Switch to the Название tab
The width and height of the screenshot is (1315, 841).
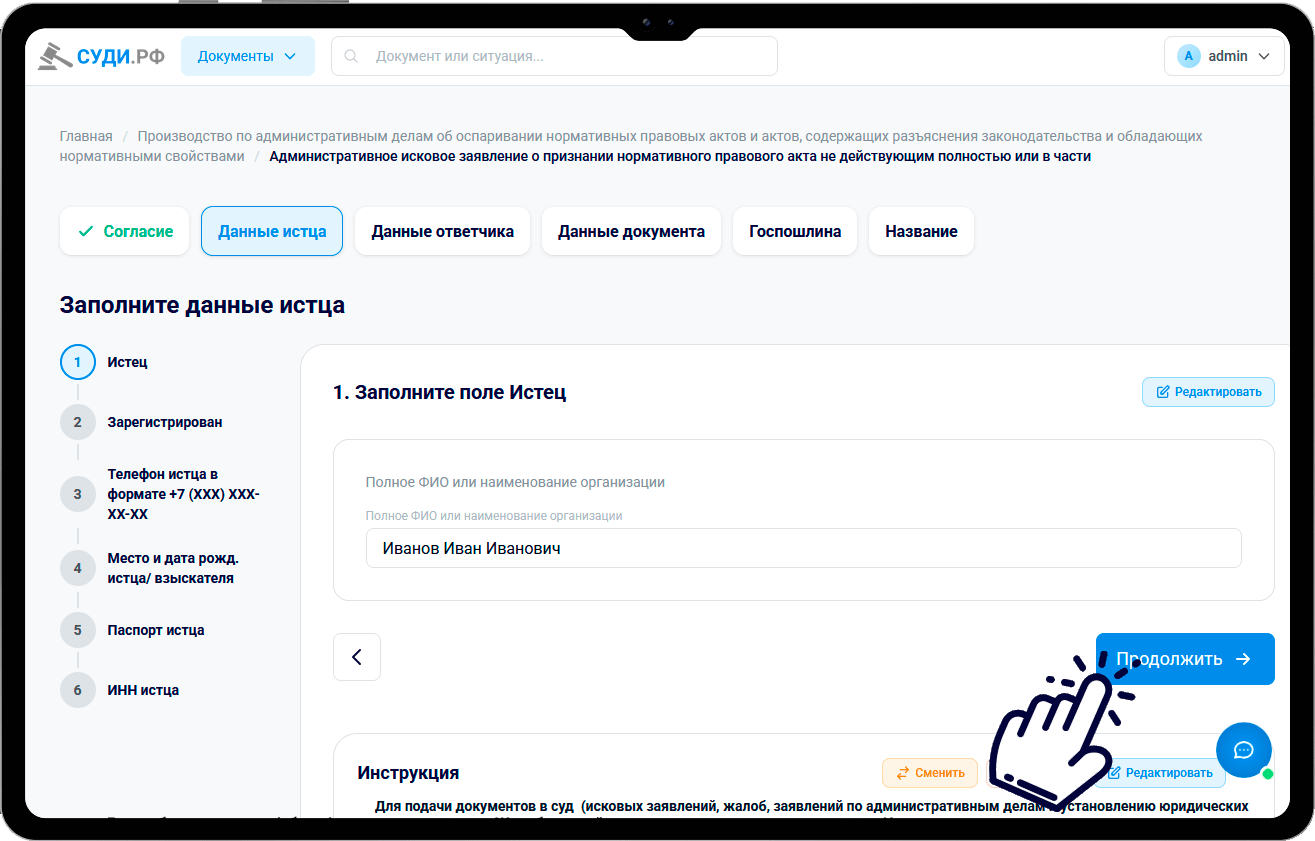[x=920, y=230]
